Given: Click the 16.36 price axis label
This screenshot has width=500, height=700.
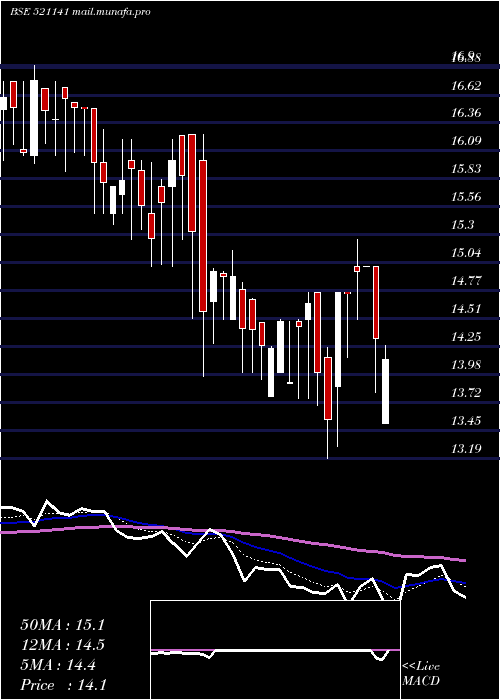Looking at the screenshot, I should coord(466,112).
